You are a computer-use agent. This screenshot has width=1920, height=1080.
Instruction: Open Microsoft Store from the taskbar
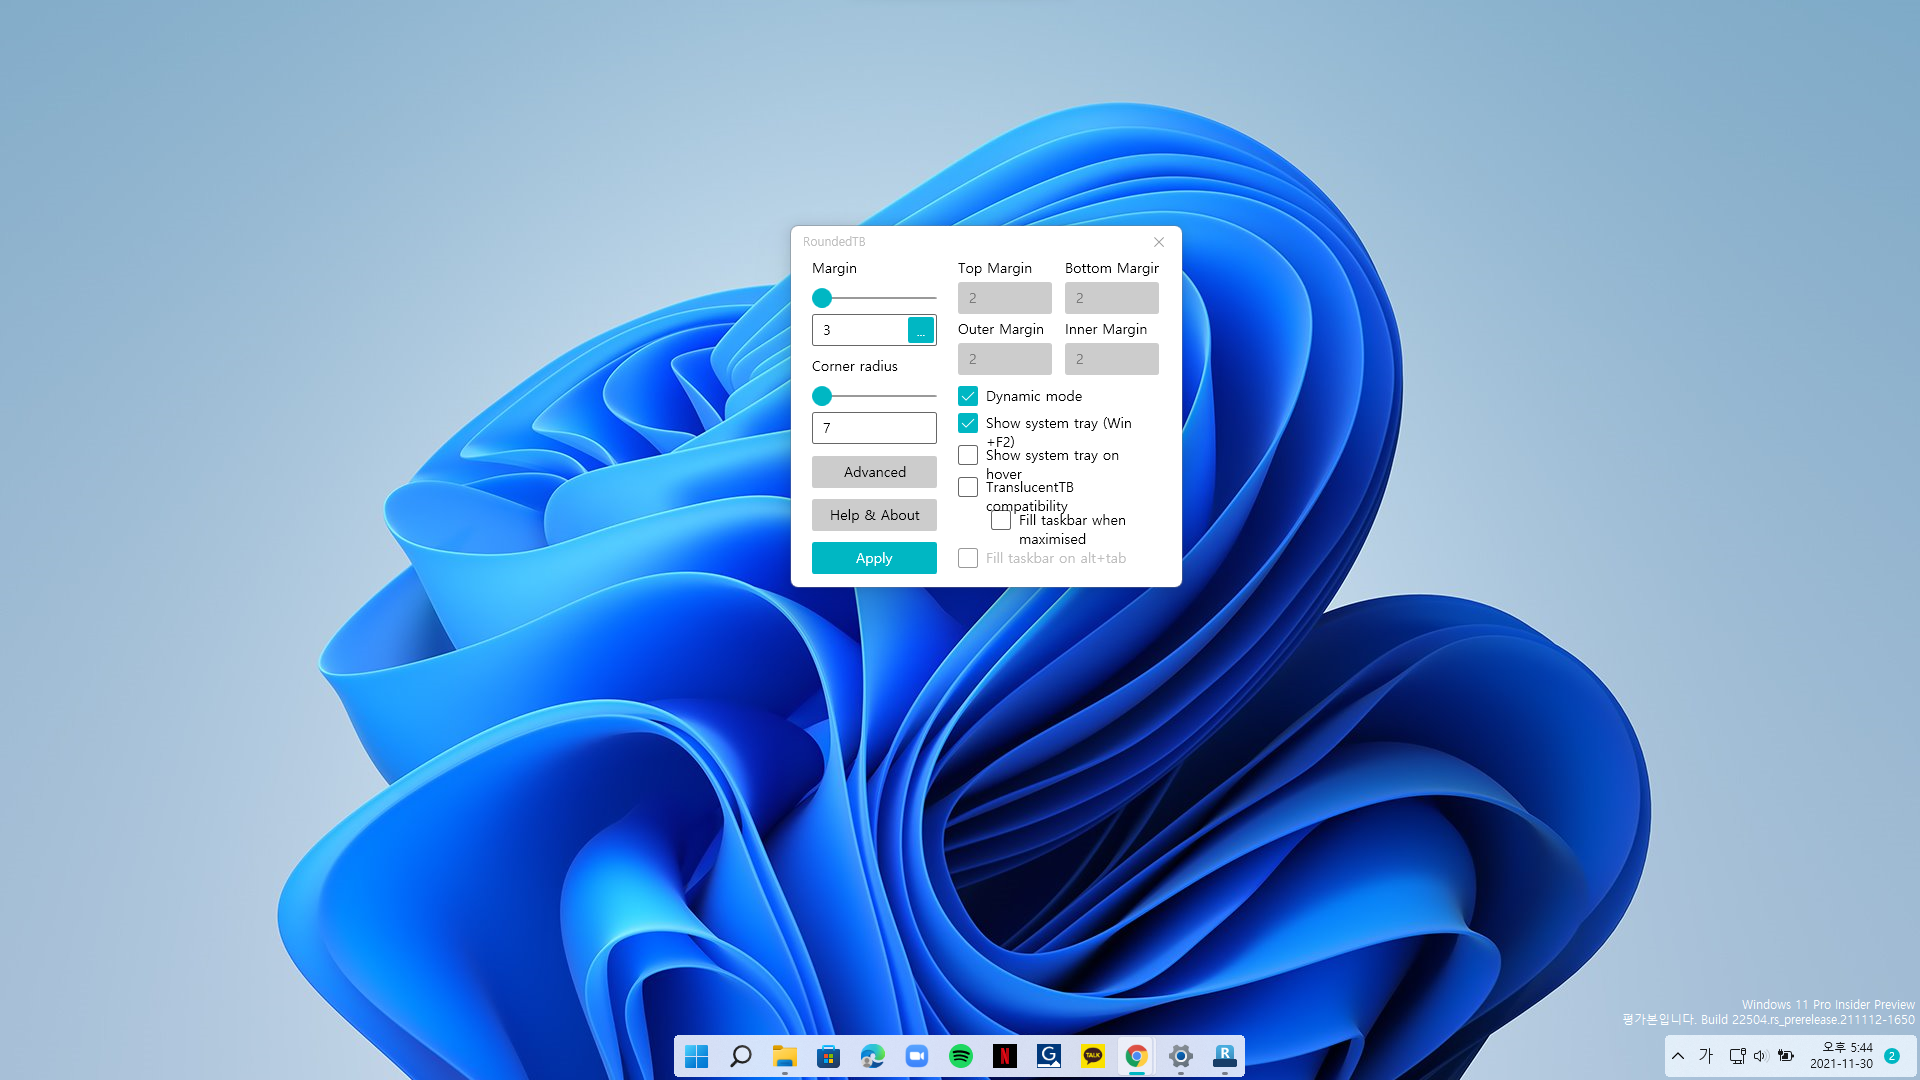[x=828, y=1056]
